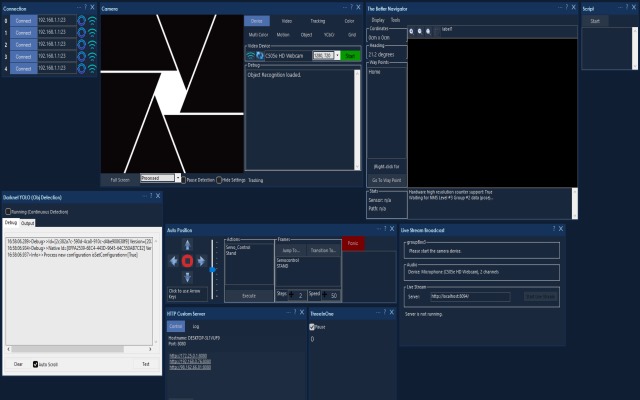640x400 pixels.
Task: Click Connect button for connection 0
Action: pos(23,20)
